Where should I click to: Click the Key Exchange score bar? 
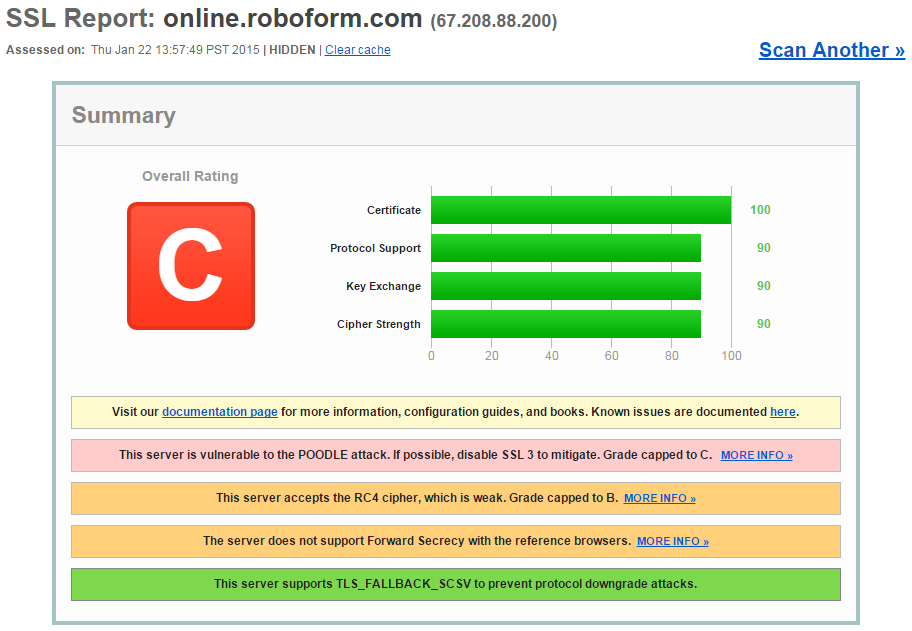(x=565, y=286)
